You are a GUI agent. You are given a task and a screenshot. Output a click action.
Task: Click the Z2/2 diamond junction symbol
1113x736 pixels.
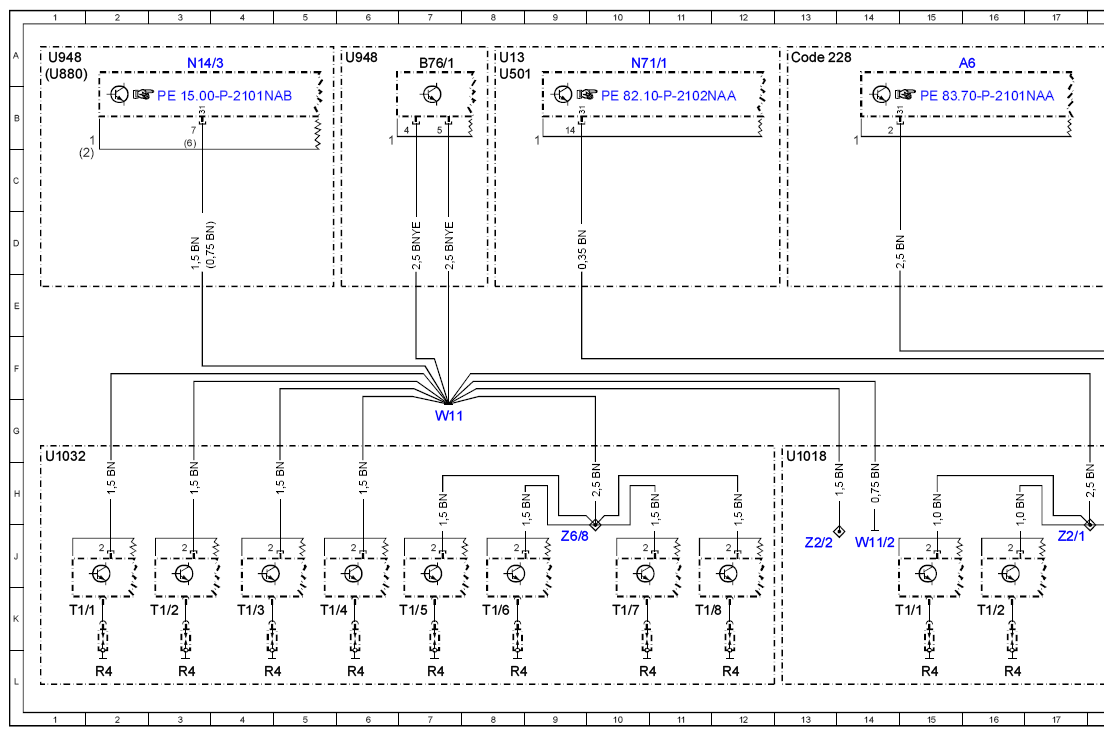[x=839, y=531]
